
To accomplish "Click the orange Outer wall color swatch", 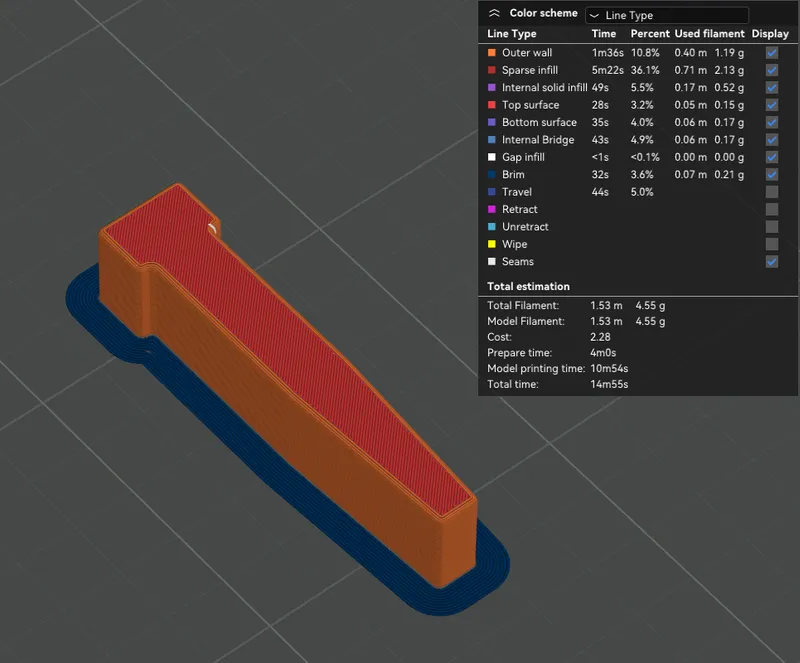I will coord(491,53).
